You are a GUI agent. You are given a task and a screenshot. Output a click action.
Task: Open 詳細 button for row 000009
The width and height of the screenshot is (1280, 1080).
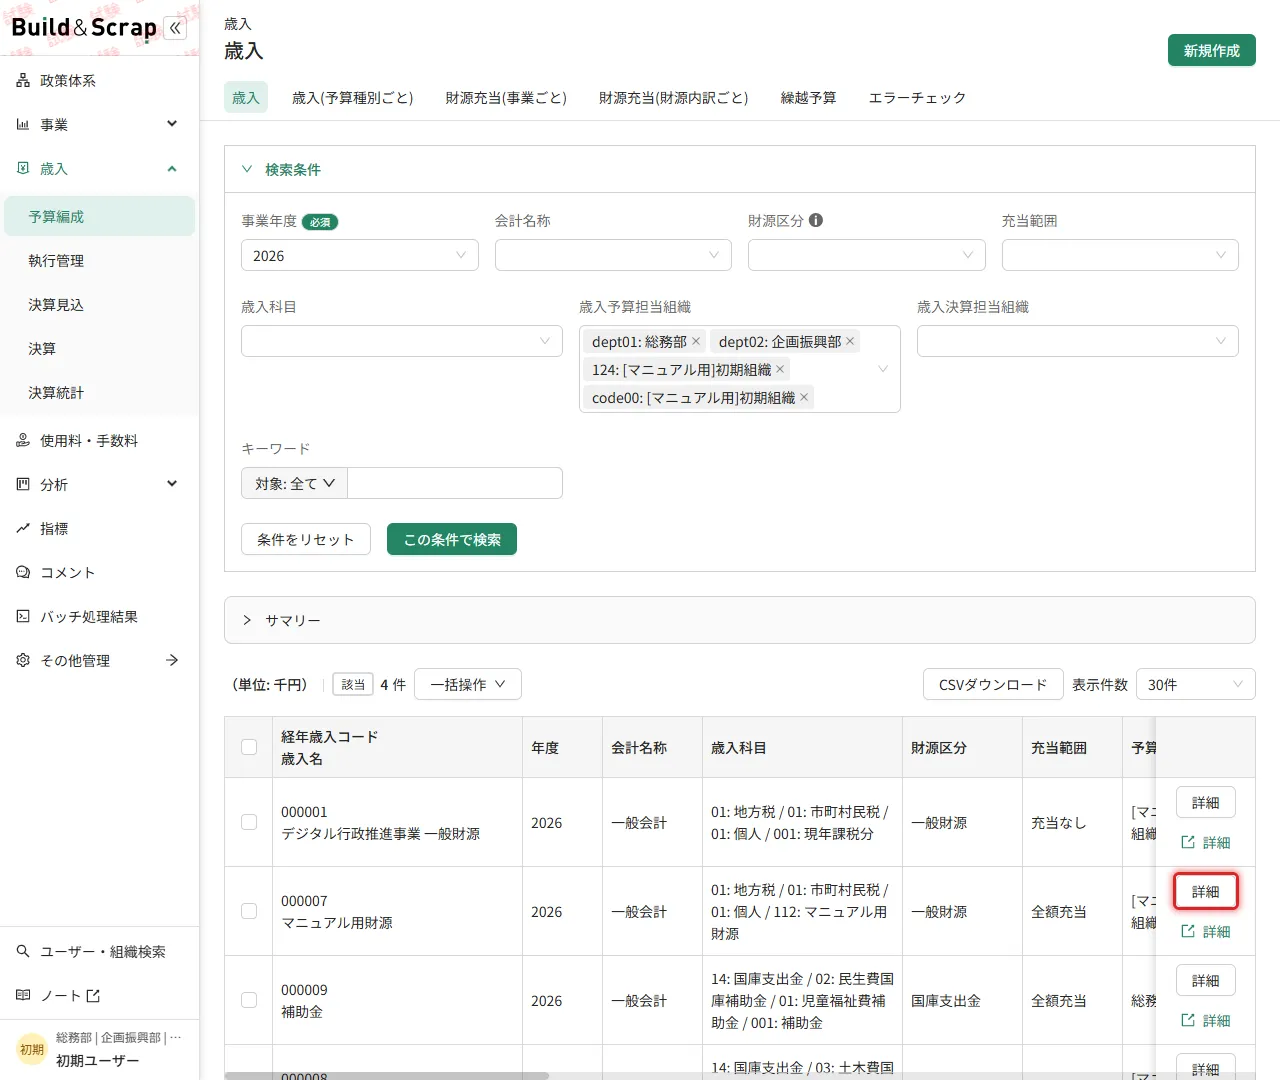coord(1206,981)
